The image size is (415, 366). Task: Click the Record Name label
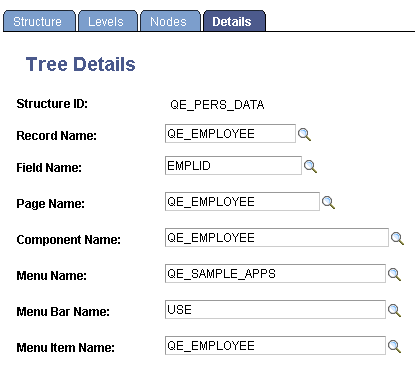point(56,136)
